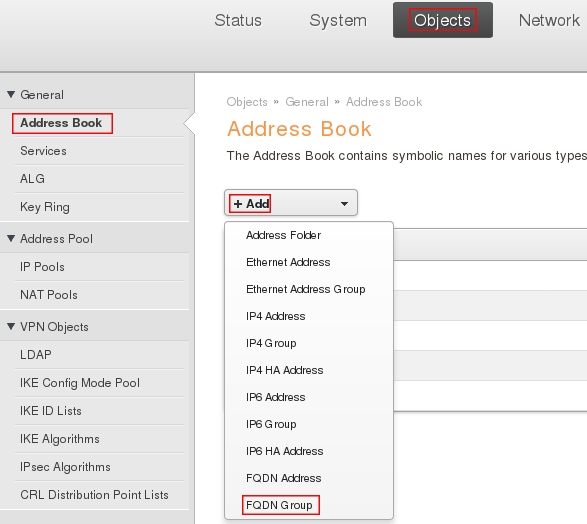Open the Network tab
This screenshot has height=524, width=587.
(549, 20)
